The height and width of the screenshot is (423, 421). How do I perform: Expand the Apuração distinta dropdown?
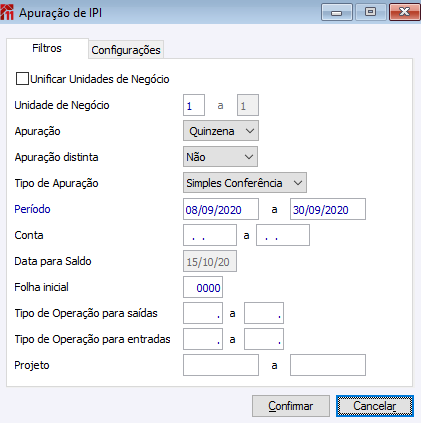coord(220,157)
